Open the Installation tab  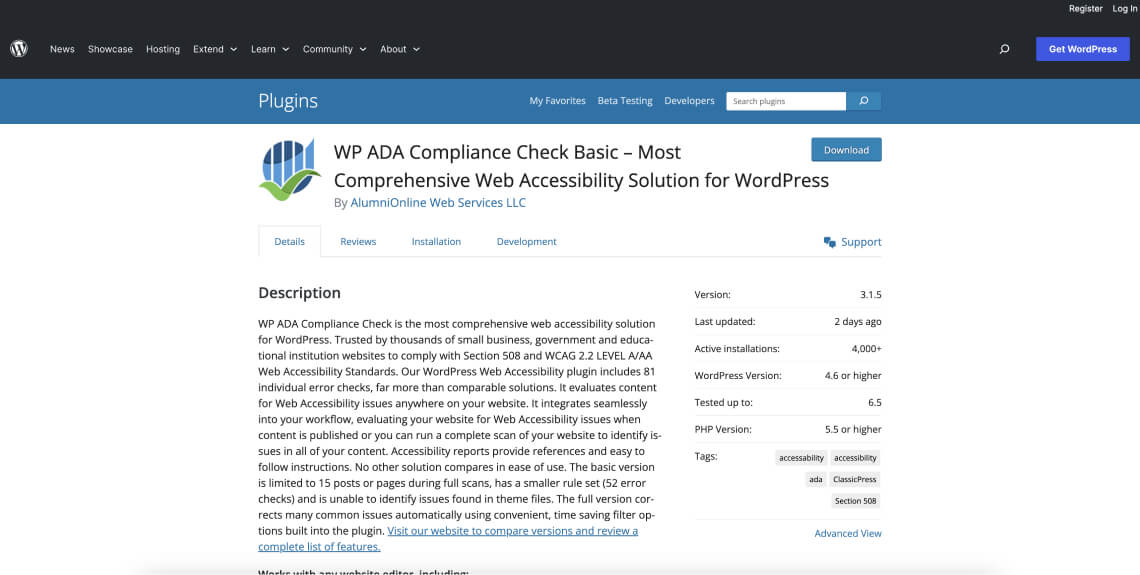click(436, 242)
